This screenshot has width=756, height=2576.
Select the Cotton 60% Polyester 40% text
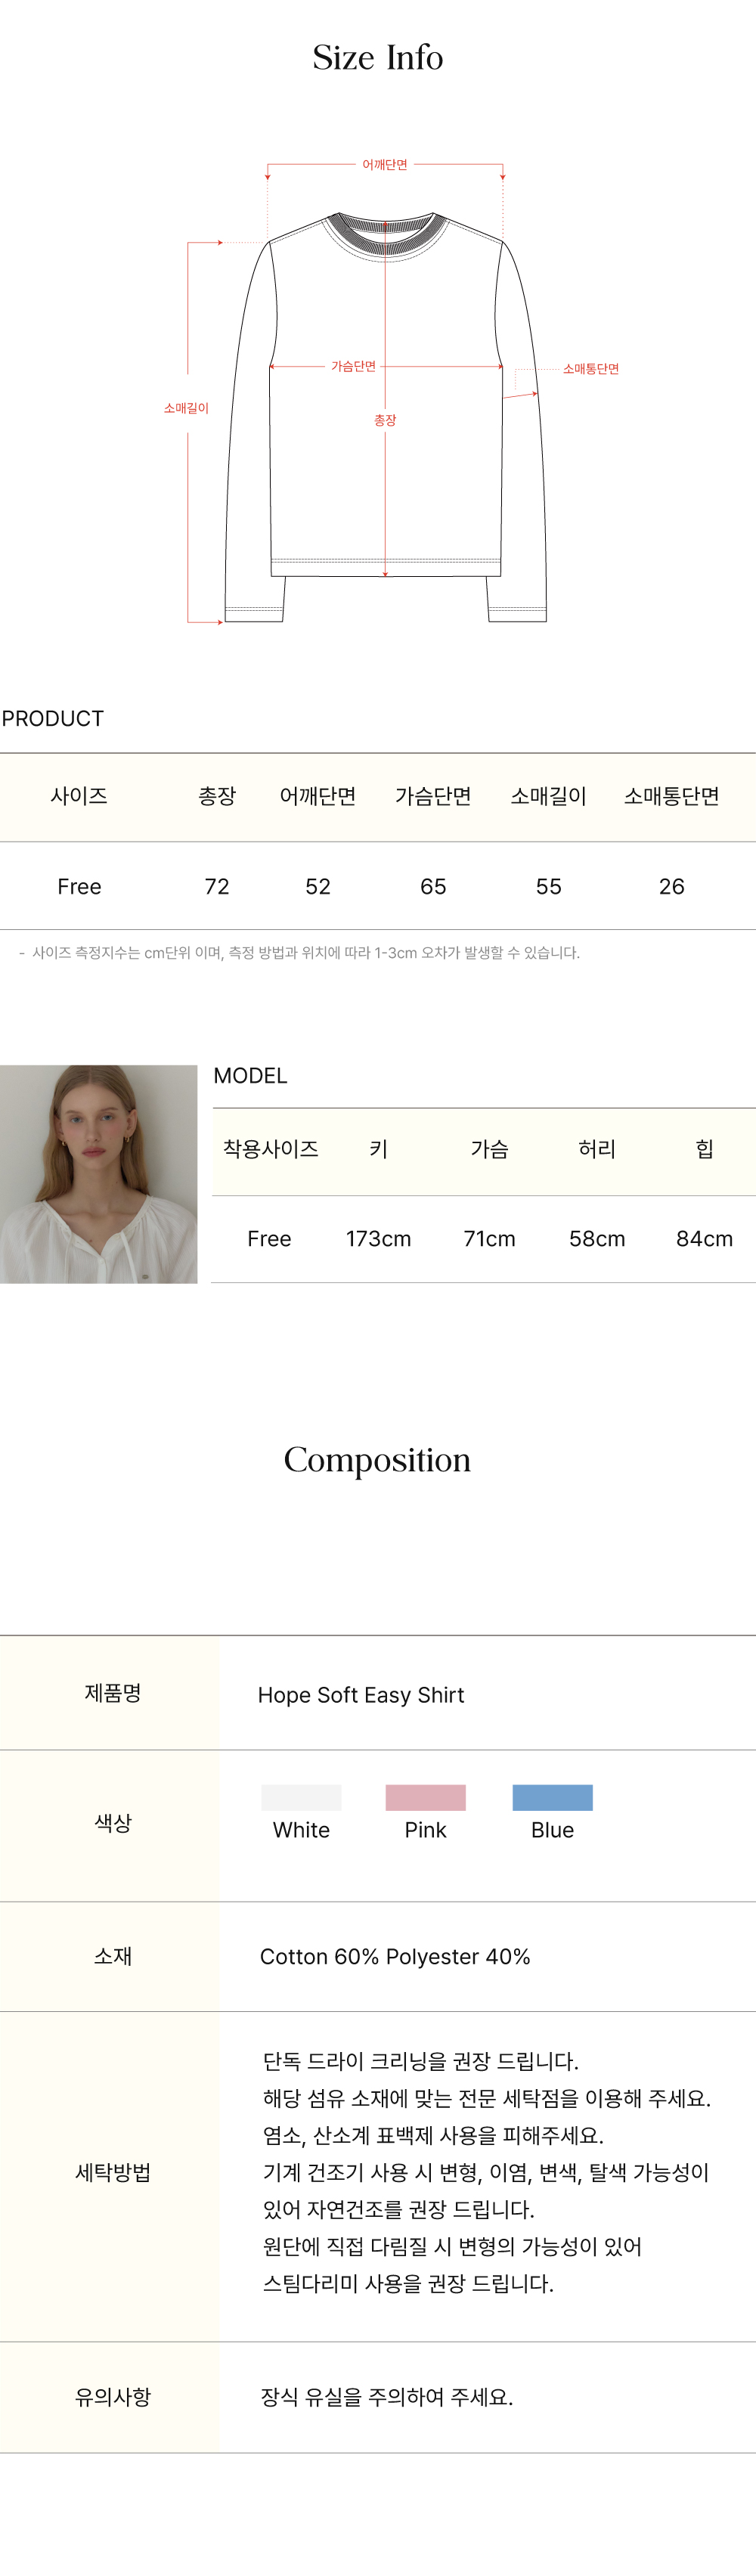(395, 1956)
